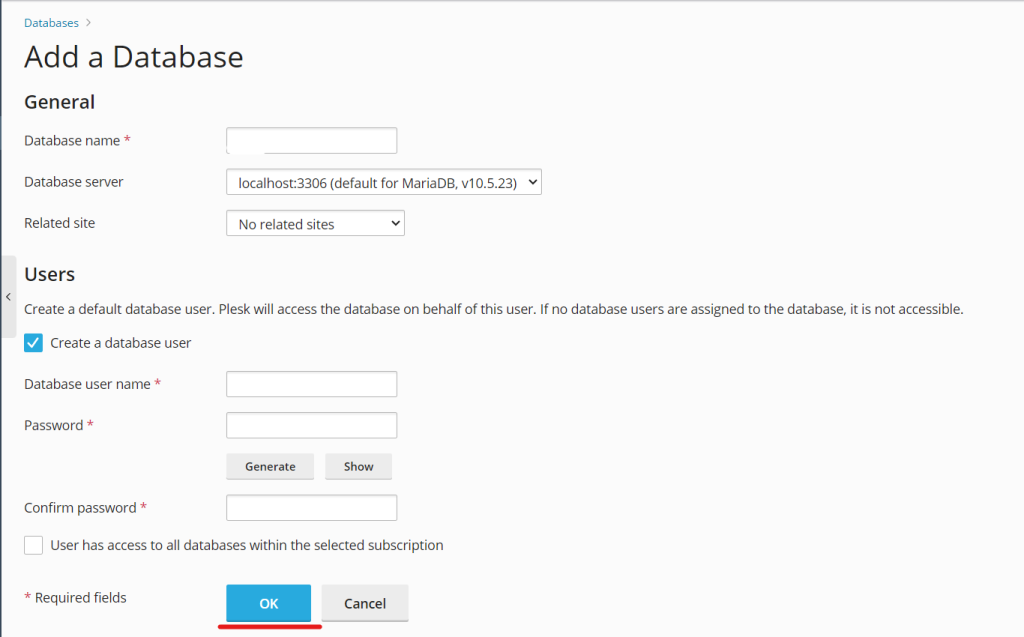Click the Users section heading
Viewport: 1024px width, 637px height.
[50, 274]
